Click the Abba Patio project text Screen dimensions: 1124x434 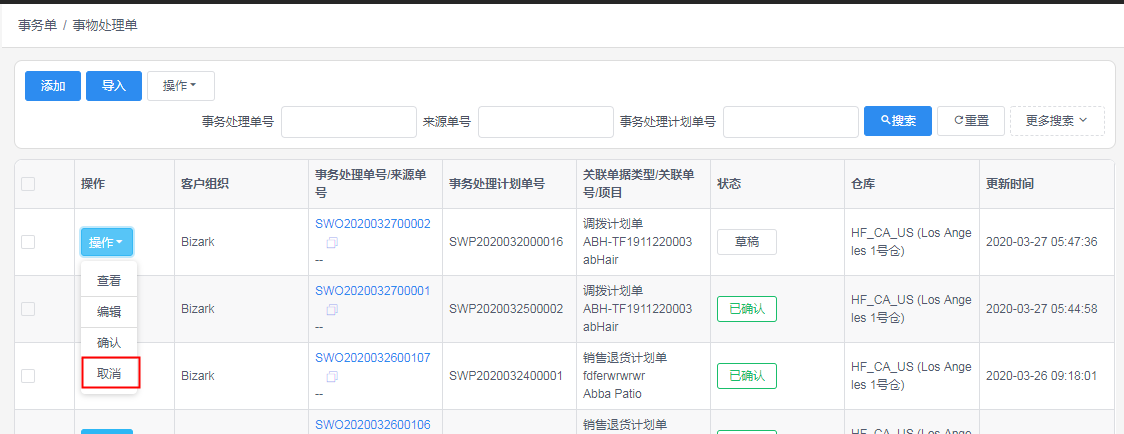tap(612, 394)
